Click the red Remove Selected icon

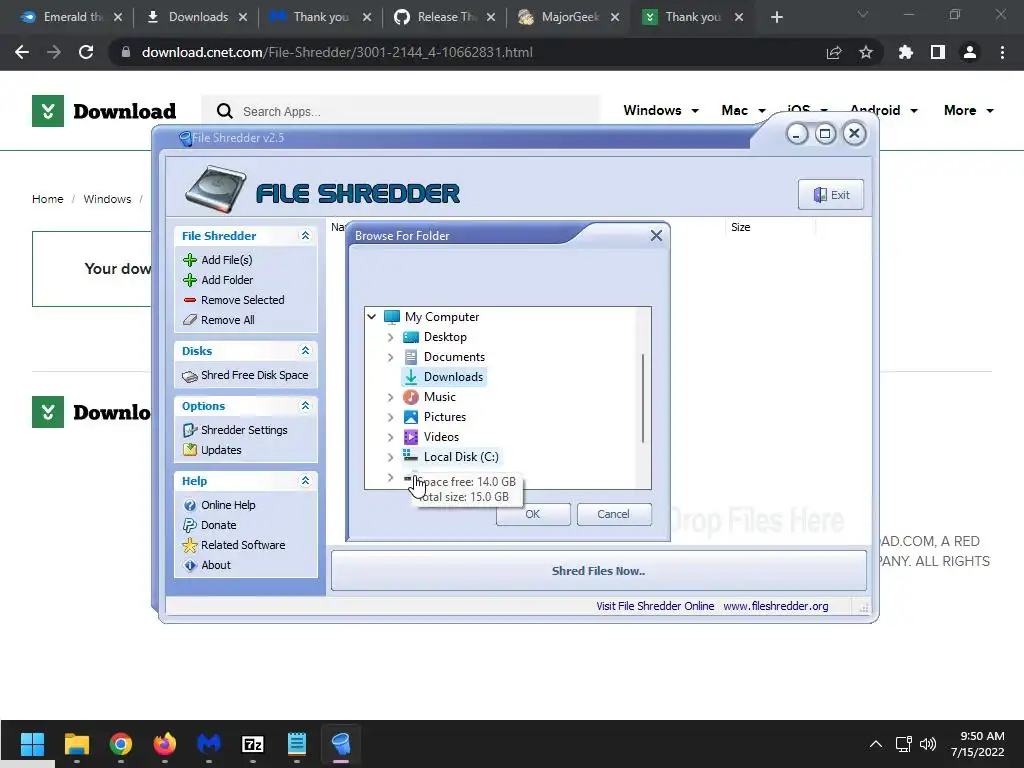pos(190,300)
